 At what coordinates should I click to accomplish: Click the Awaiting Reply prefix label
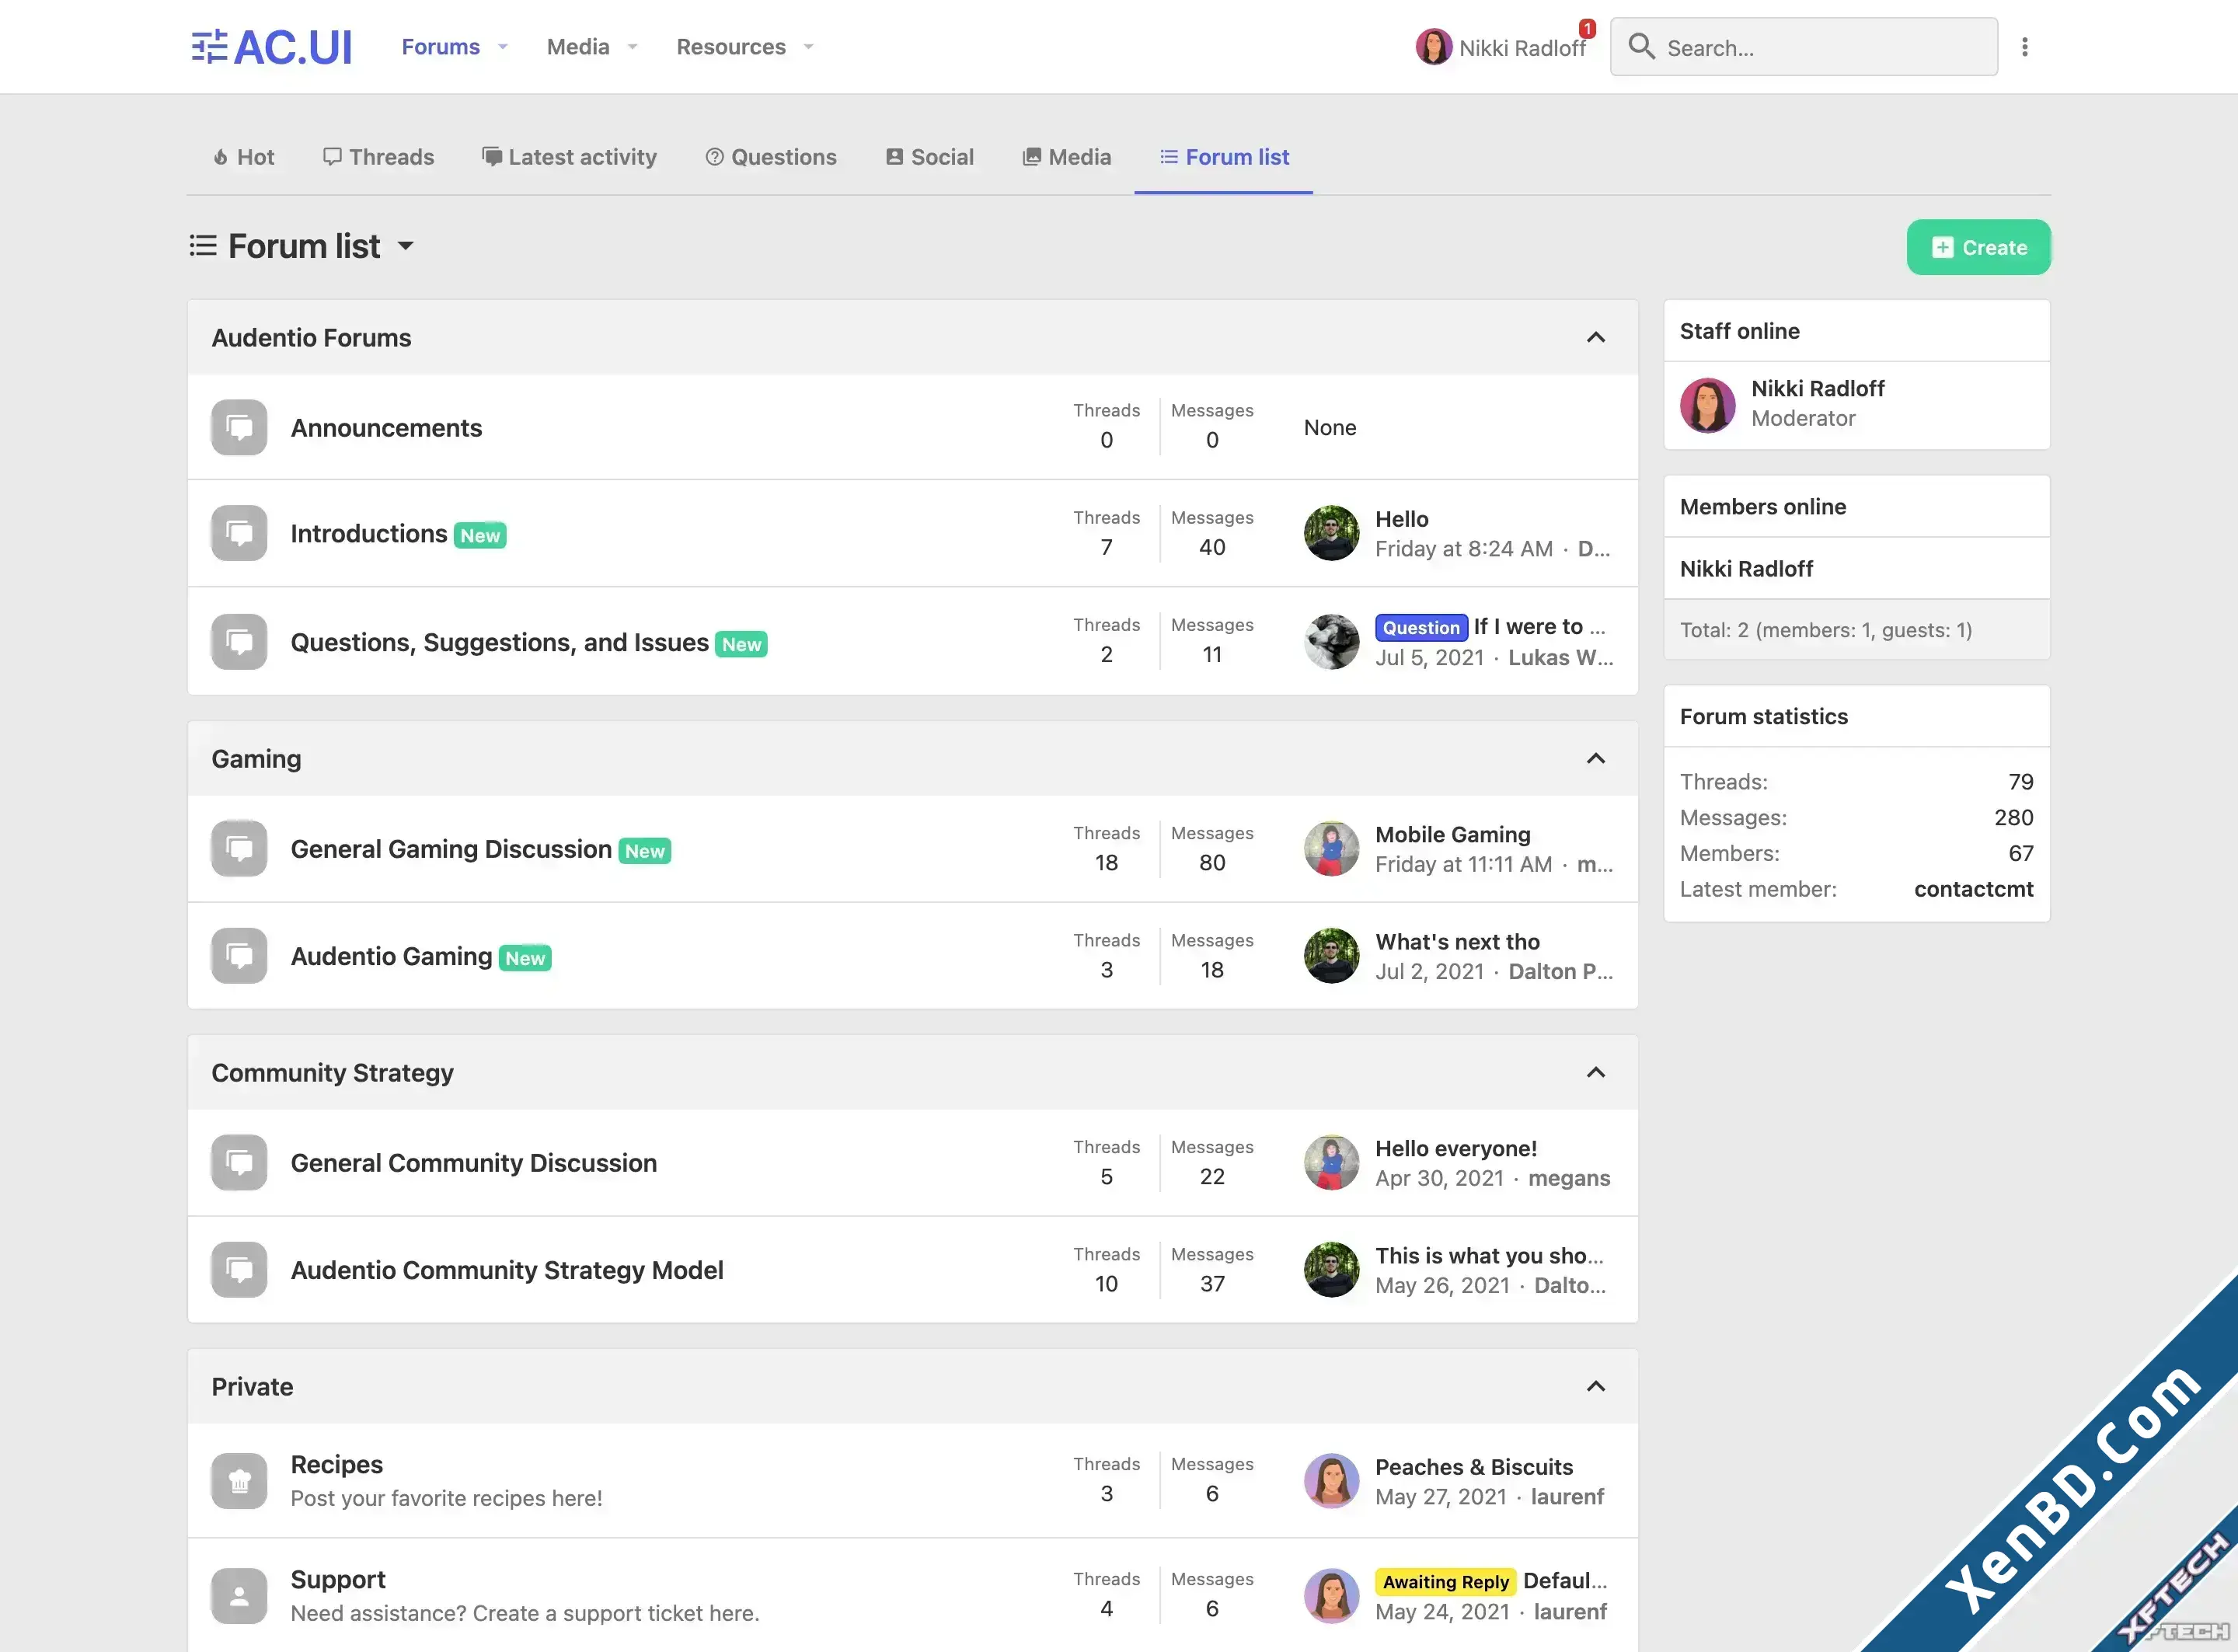(1445, 1581)
